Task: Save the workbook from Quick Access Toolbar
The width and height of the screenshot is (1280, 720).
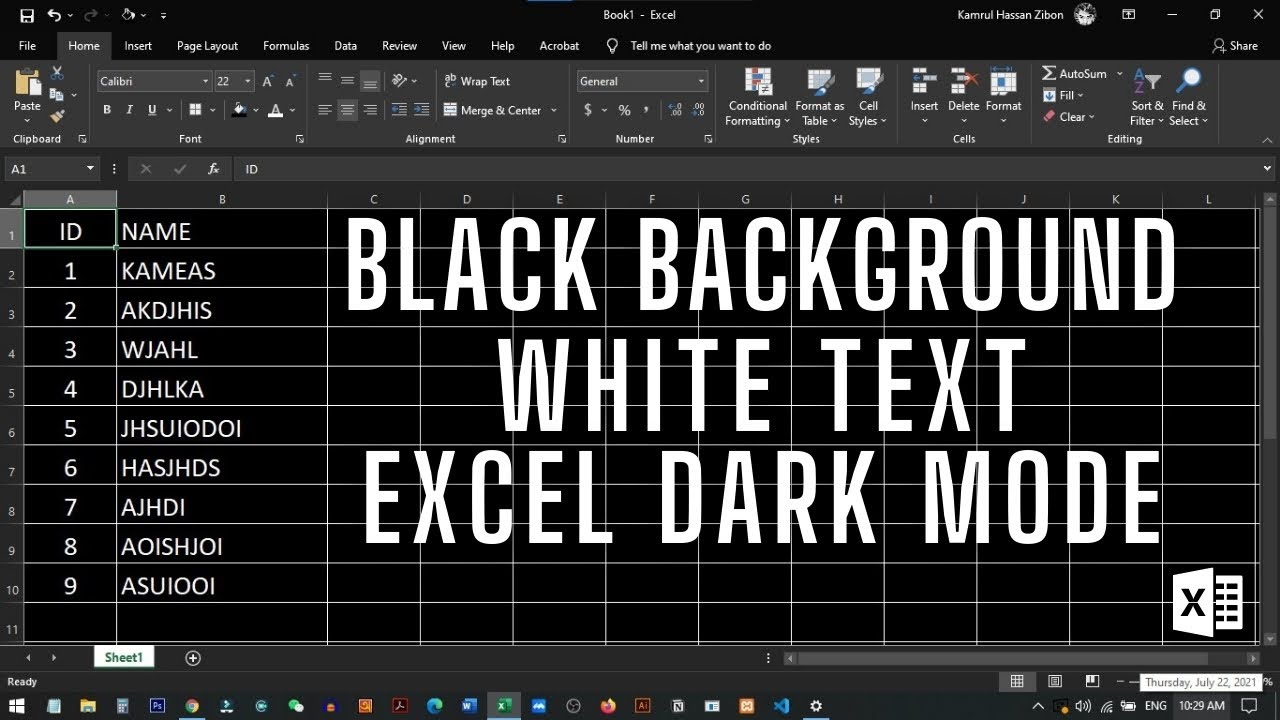Action: 27,15
